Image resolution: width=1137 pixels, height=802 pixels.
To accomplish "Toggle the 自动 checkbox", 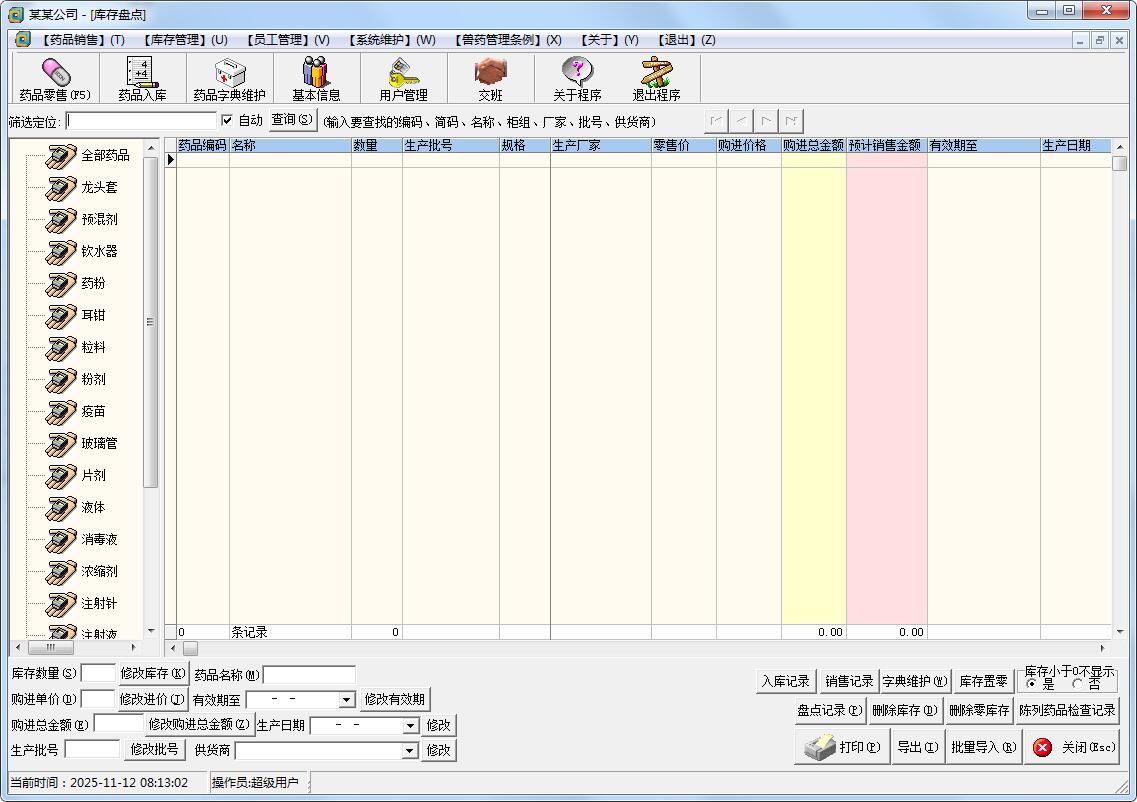I will click(x=227, y=121).
